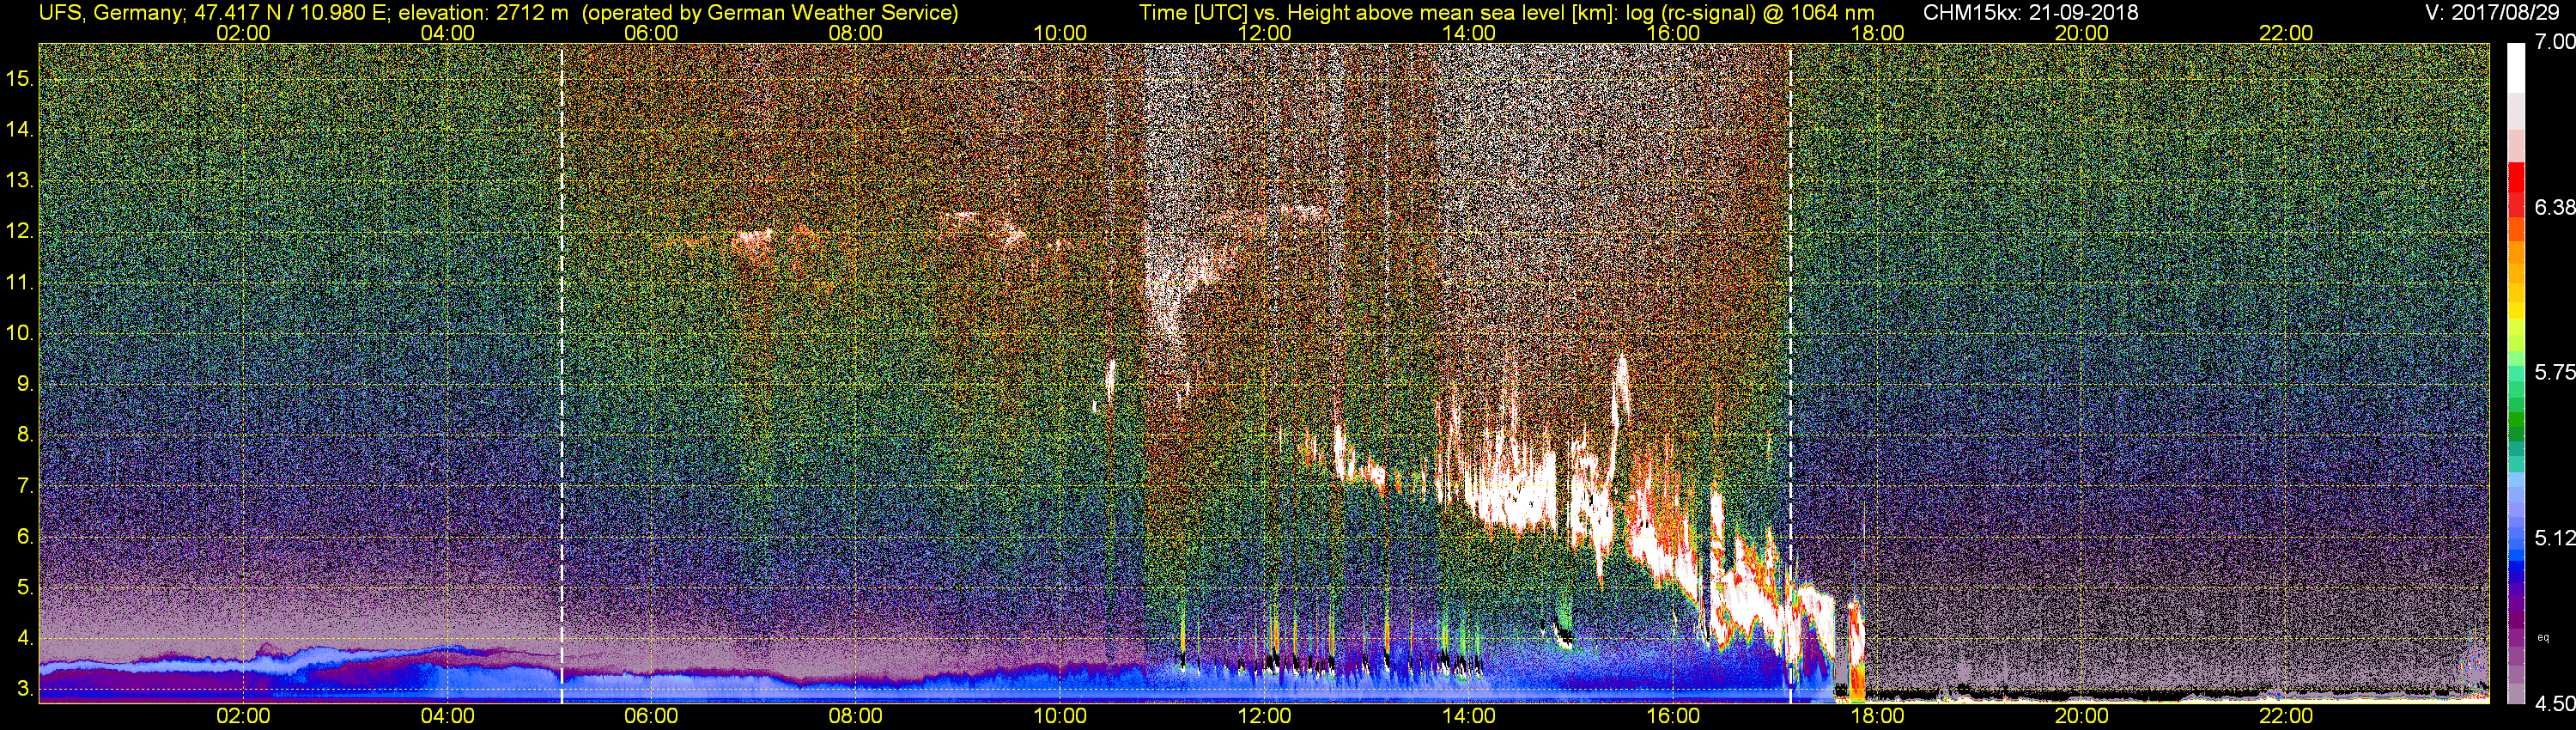Viewport: 2576px width, 730px height.
Task: Click the "11." height axis label
Action: [19, 282]
